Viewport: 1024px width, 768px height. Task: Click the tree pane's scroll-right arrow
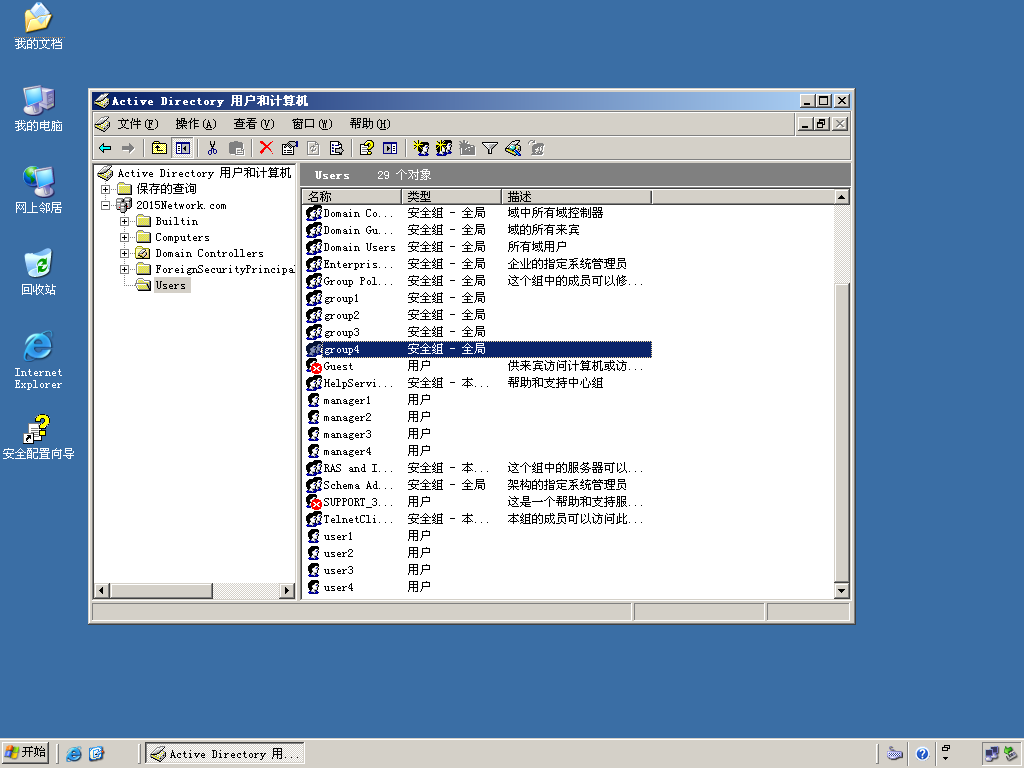pos(287,591)
